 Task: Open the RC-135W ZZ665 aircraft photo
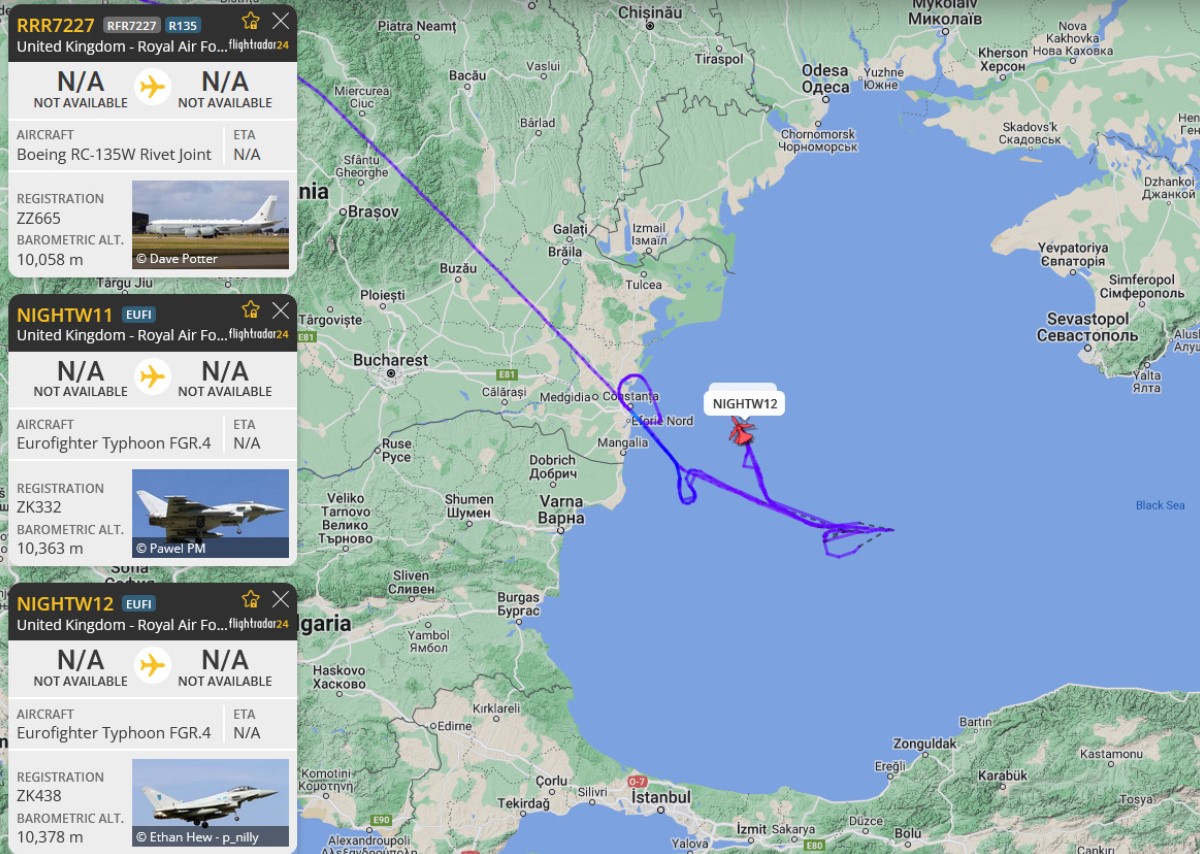tap(210, 224)
